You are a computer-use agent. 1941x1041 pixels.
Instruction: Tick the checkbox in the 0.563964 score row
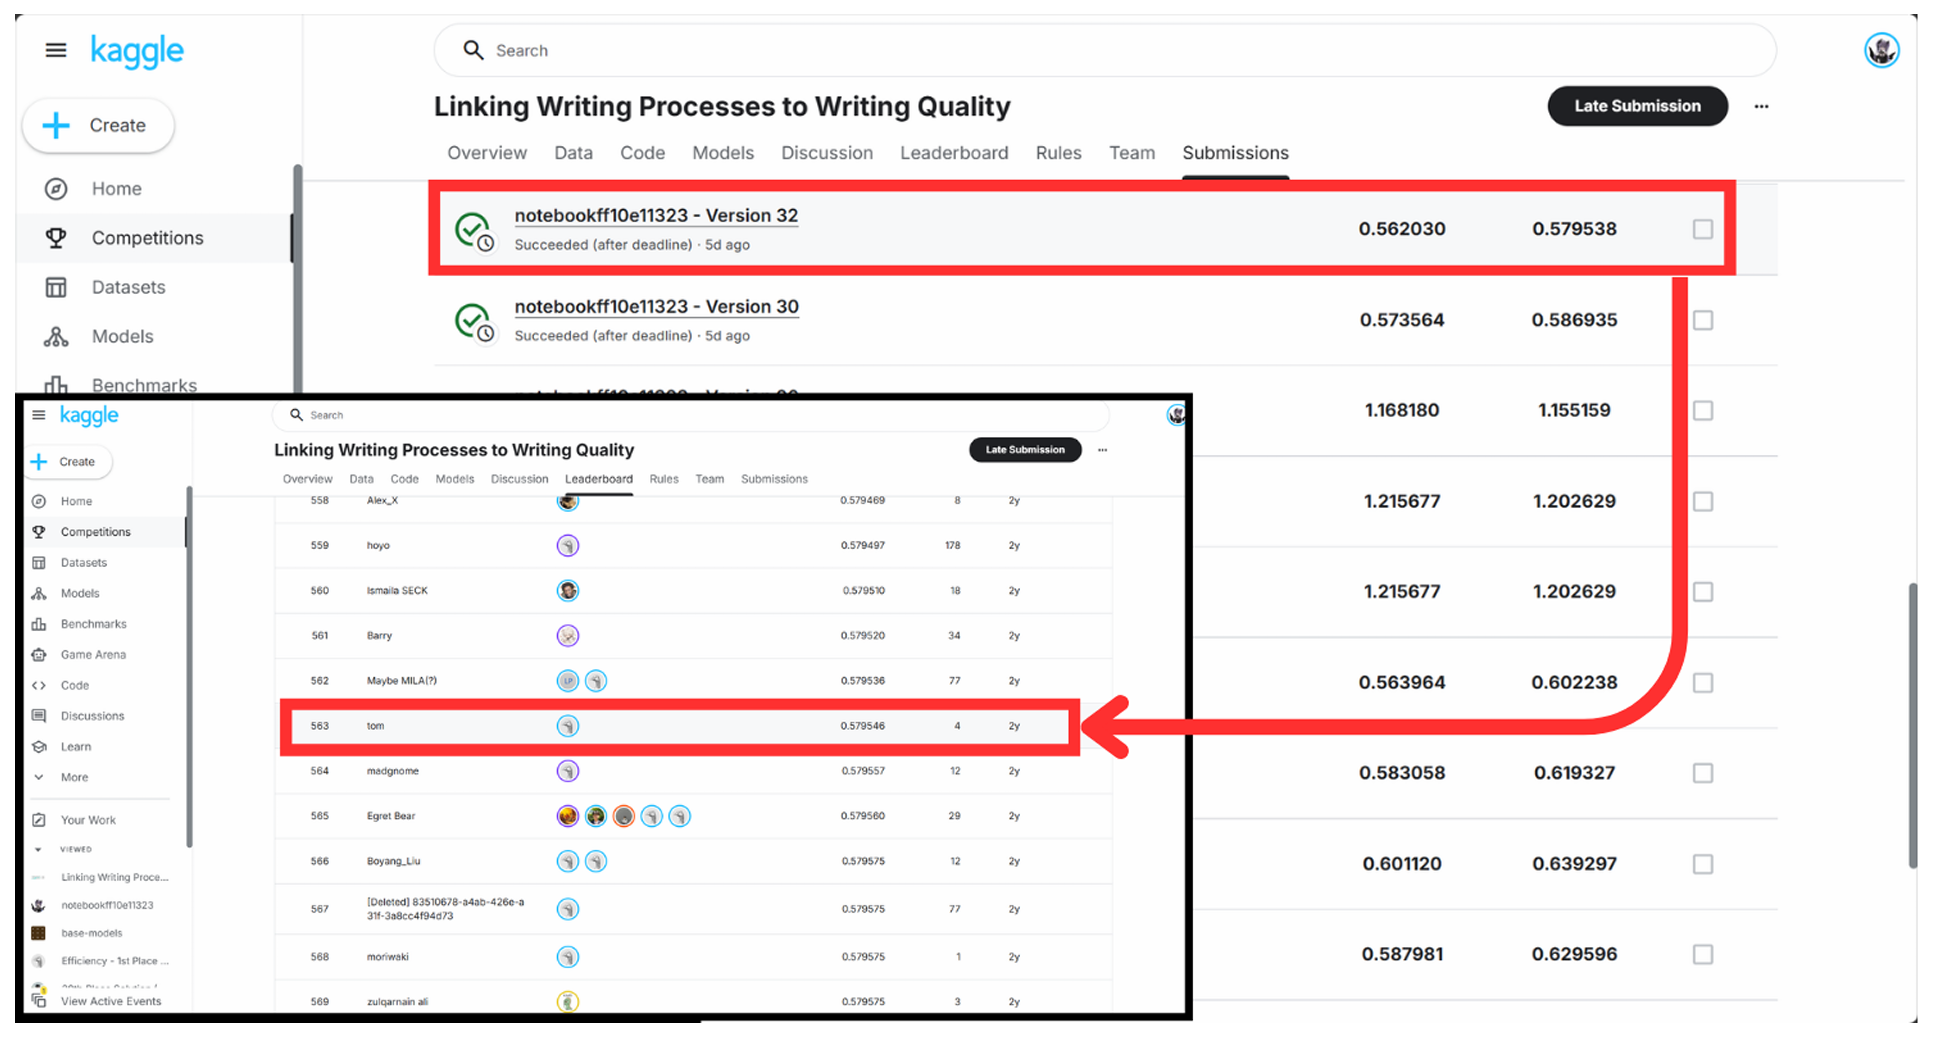1703,682
